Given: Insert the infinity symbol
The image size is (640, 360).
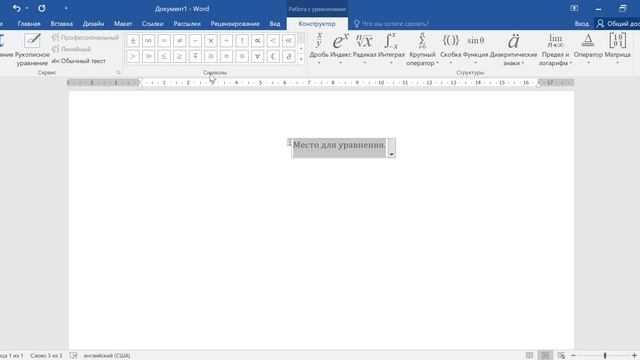Looking at the screenshot, I should point(148,41).
